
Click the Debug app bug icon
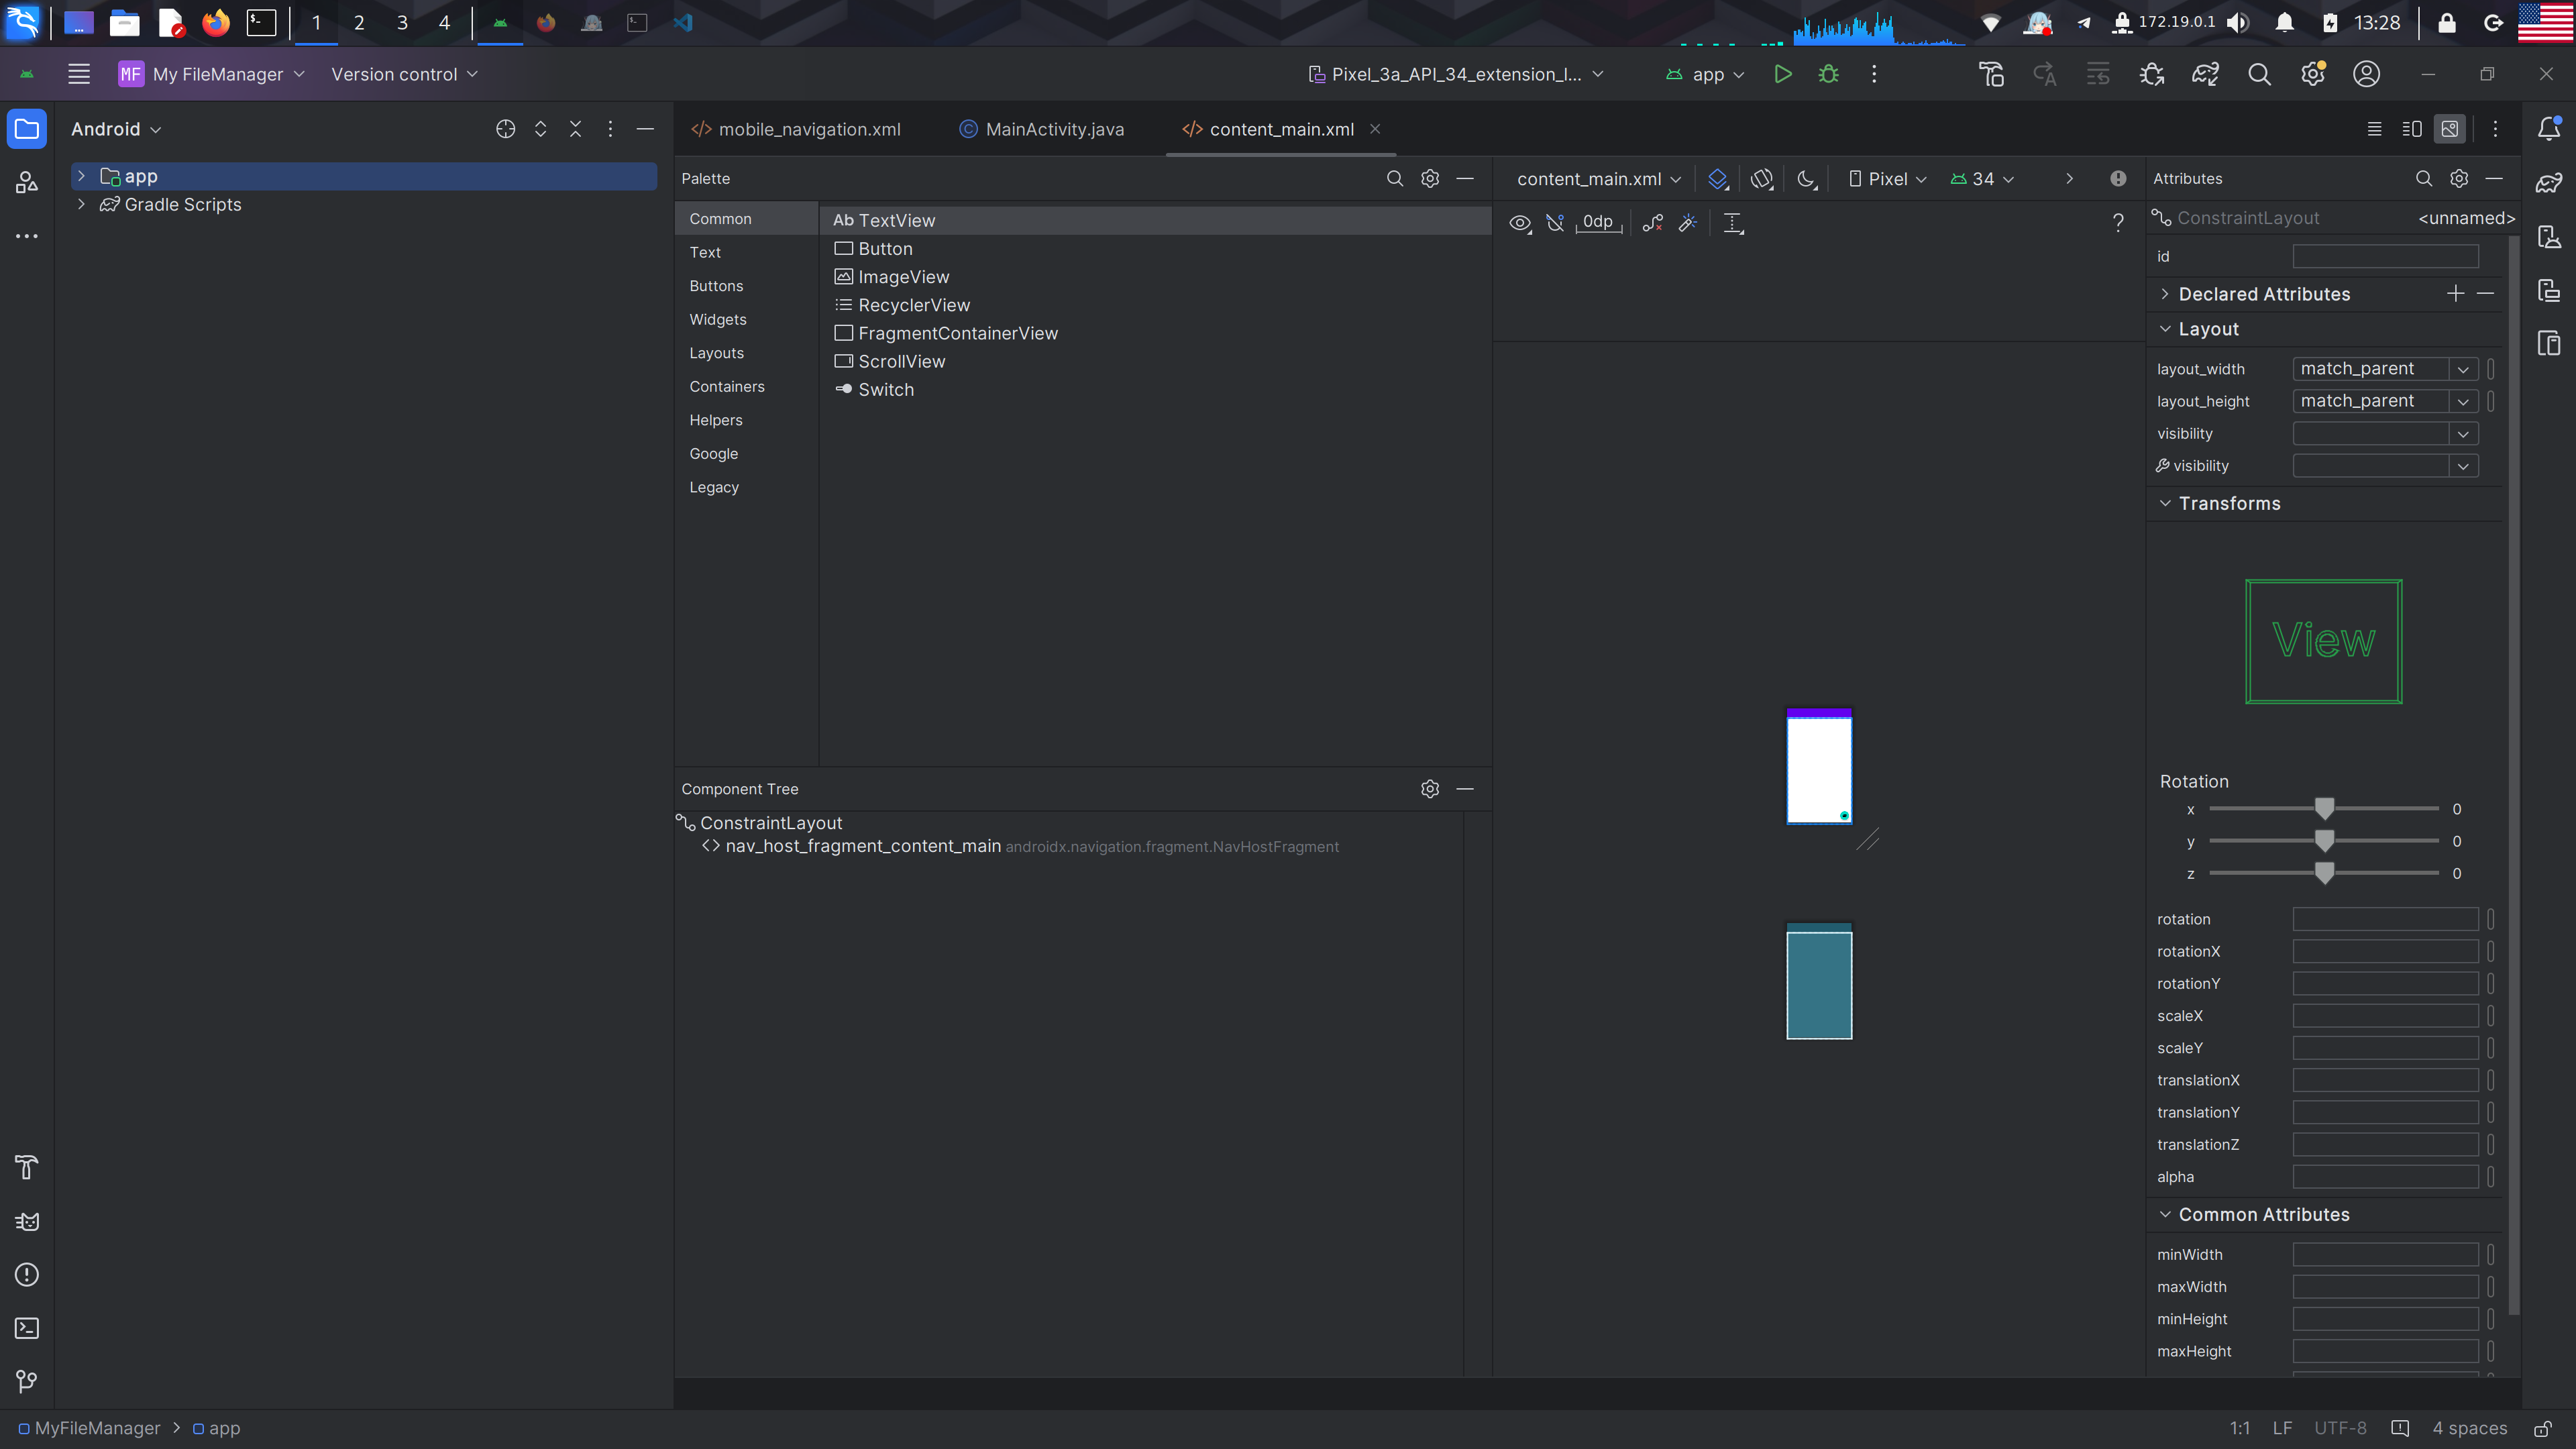click(1828, 74)
